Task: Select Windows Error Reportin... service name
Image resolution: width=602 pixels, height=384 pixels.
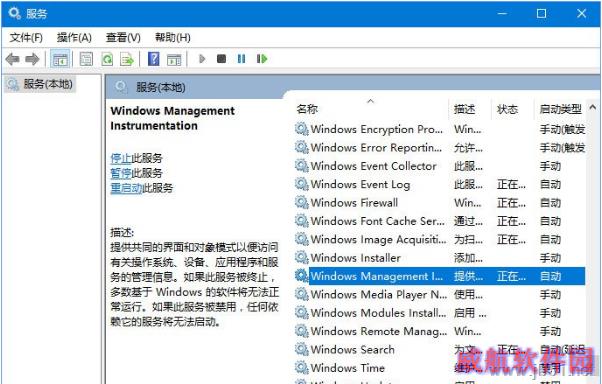Action: pyautogui.click(x=376, y=147)
